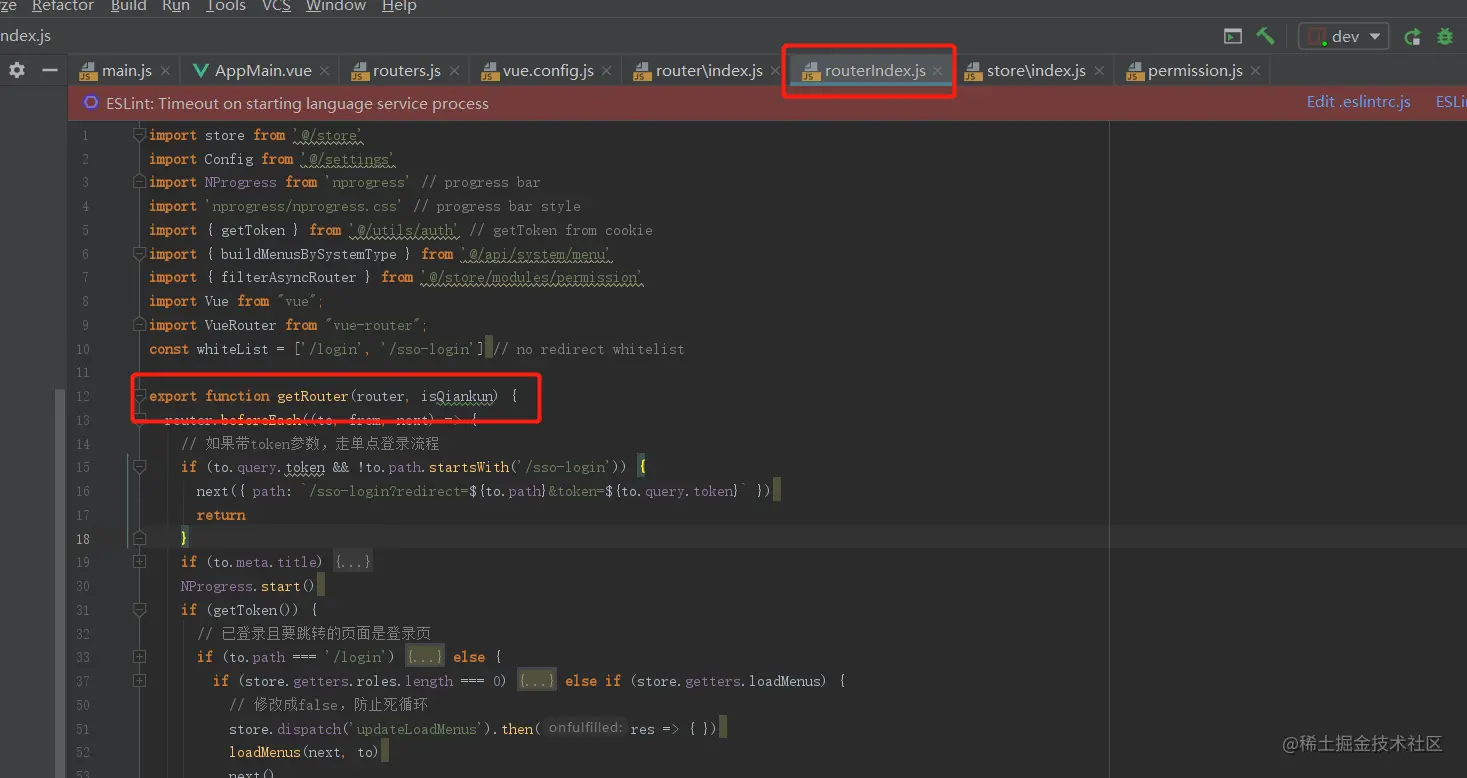Hide the side panel with the dash icon

[x=49, y=70]
